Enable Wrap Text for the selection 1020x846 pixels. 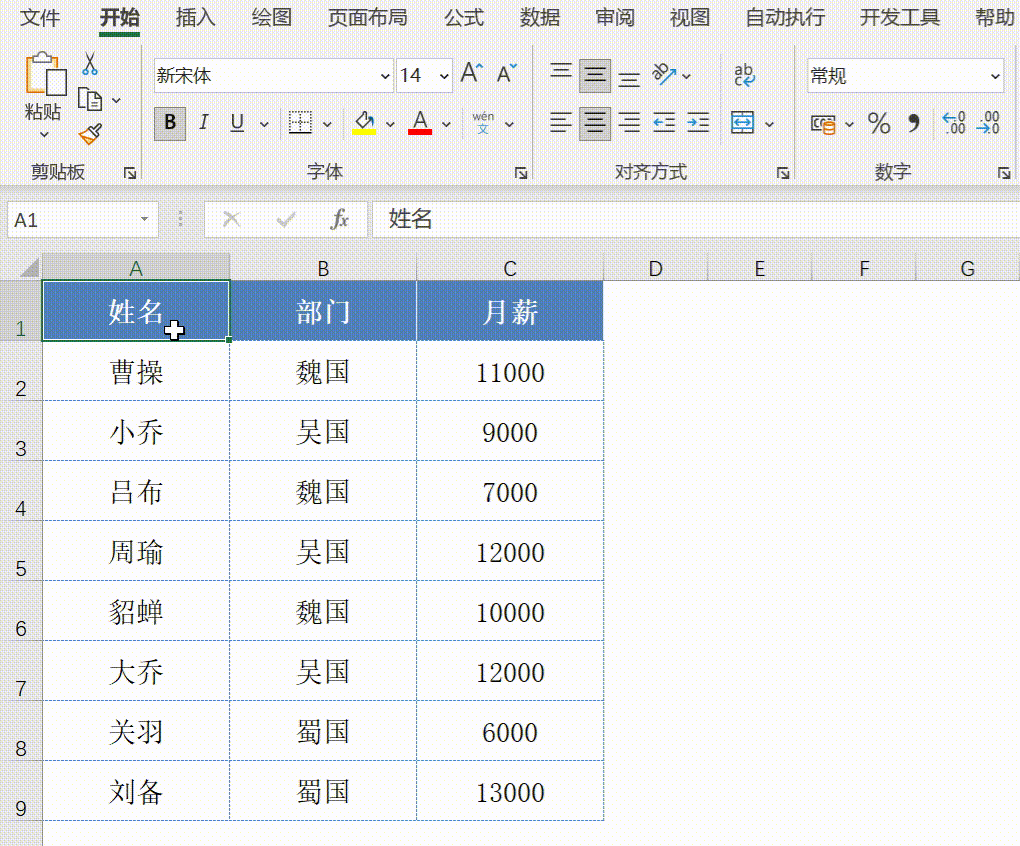744,72
